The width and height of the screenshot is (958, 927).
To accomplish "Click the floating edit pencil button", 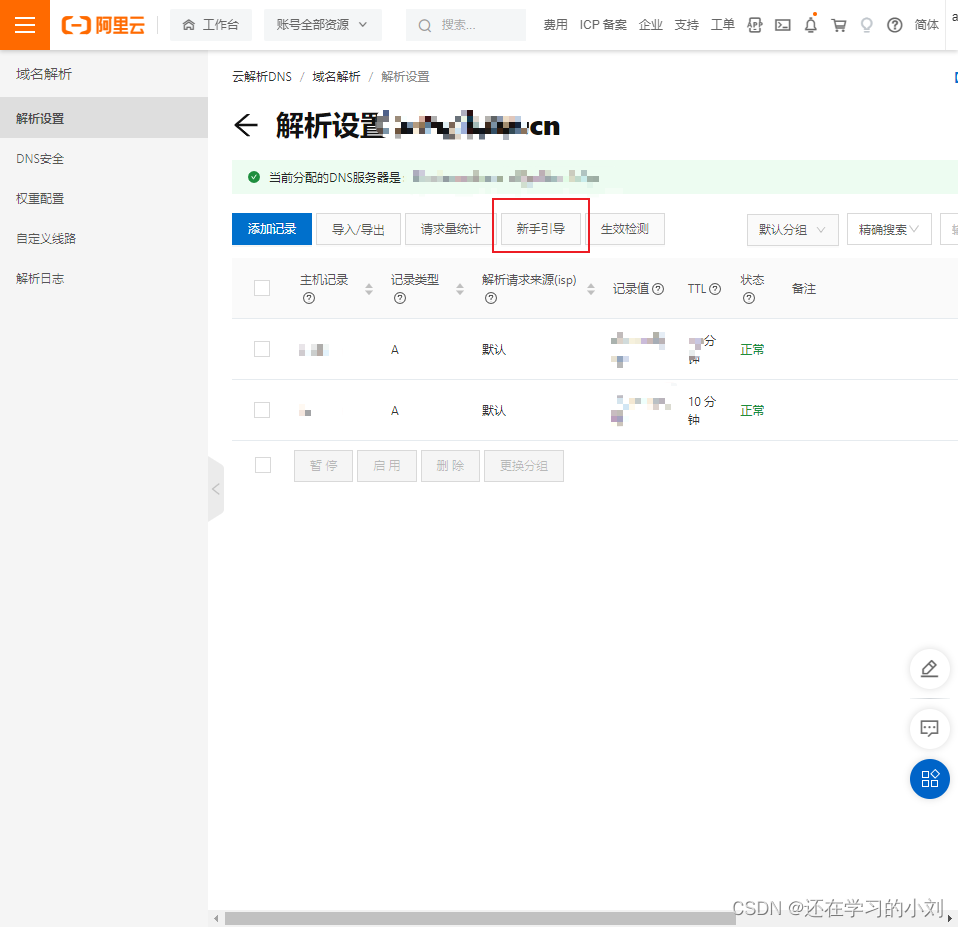I will [x=929, y=669].
